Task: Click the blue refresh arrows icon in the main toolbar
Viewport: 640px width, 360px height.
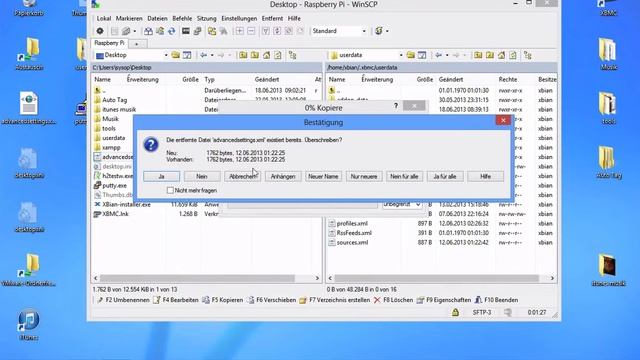Action: [171, 31]
